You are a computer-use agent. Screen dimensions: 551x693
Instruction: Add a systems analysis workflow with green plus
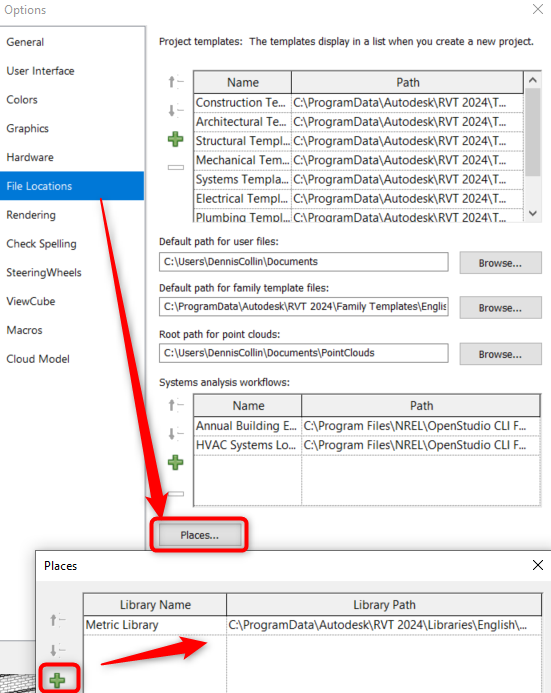[x=175, y=462]
